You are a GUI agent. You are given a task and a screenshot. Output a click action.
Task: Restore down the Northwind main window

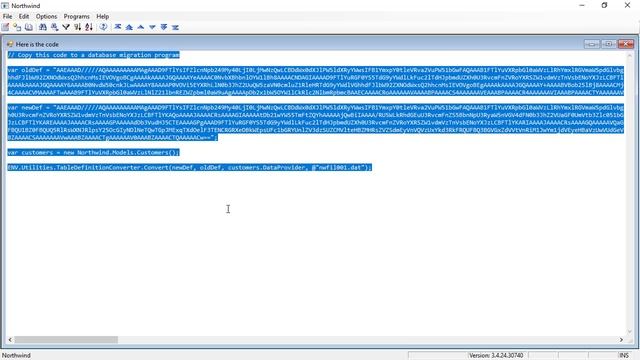(604, 5)
